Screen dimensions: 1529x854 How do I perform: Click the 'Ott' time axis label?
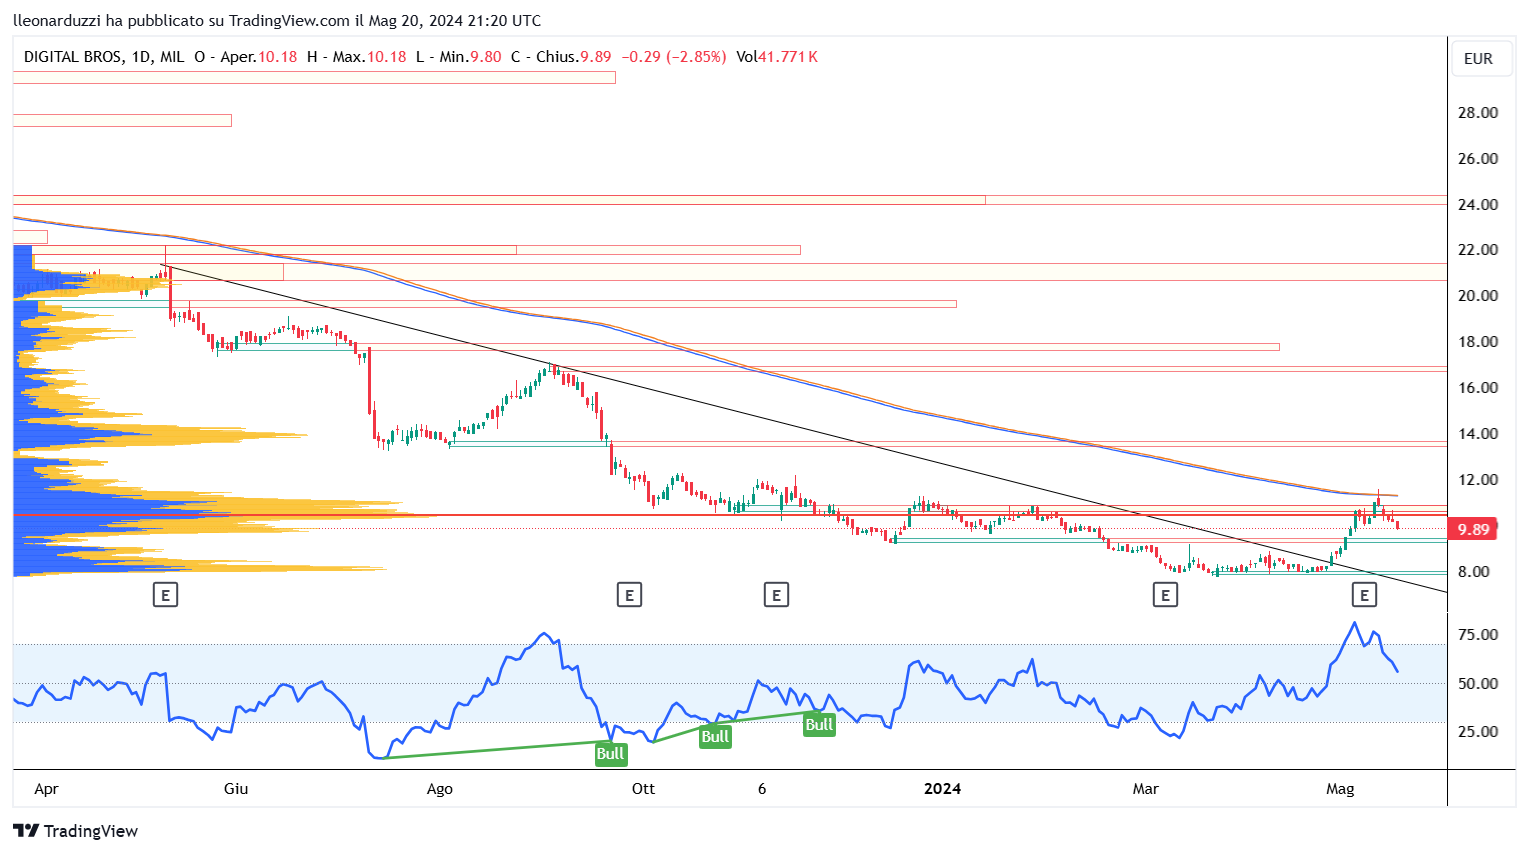[x=644, y=789]
